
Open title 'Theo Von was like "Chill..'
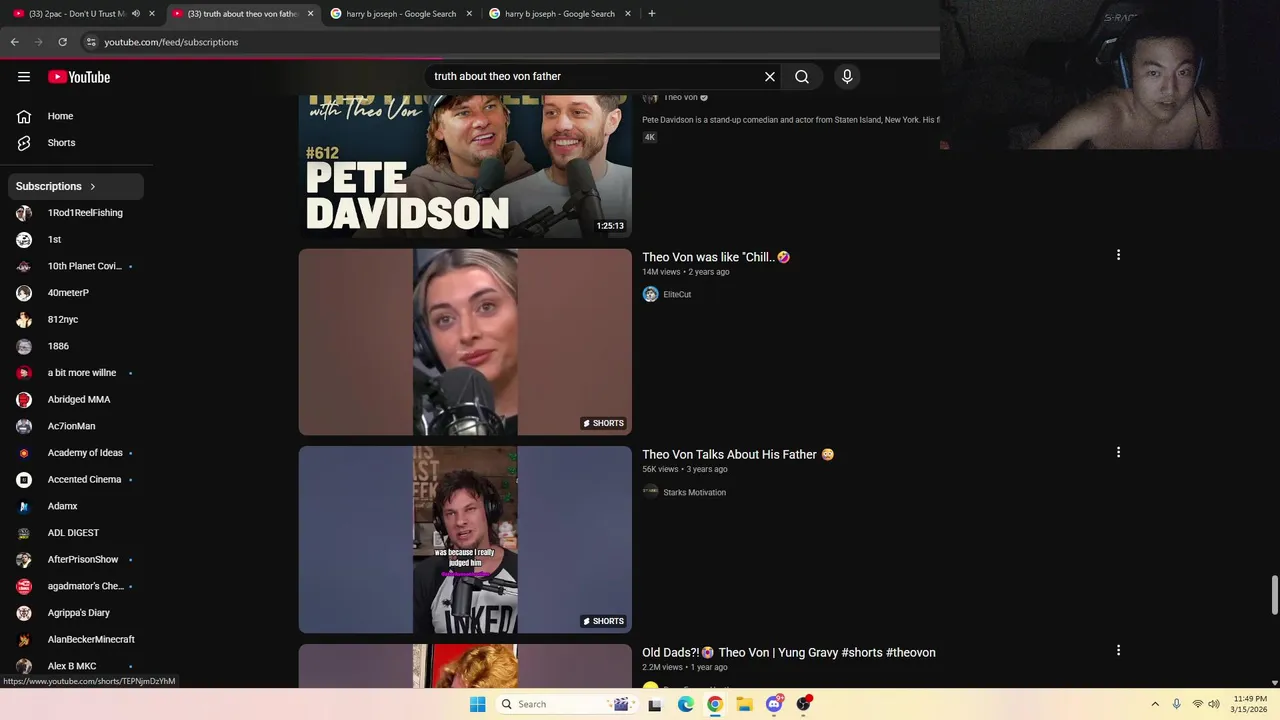click(716, 257)
